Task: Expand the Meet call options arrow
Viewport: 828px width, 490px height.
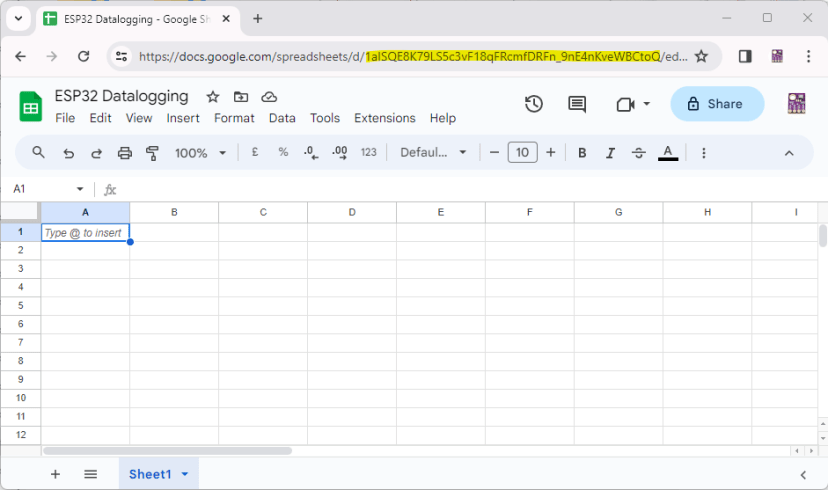Action: [646, 104]
